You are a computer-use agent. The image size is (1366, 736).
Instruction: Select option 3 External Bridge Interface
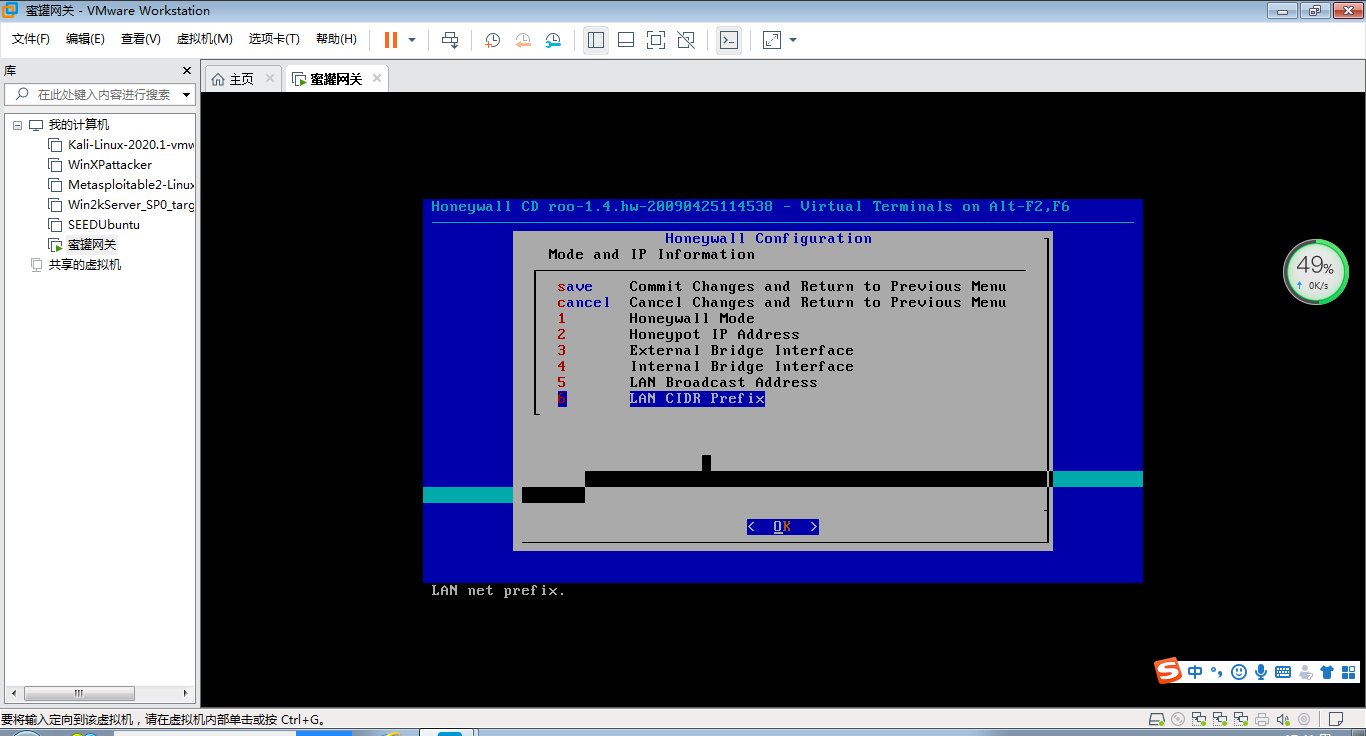point(706,351)
